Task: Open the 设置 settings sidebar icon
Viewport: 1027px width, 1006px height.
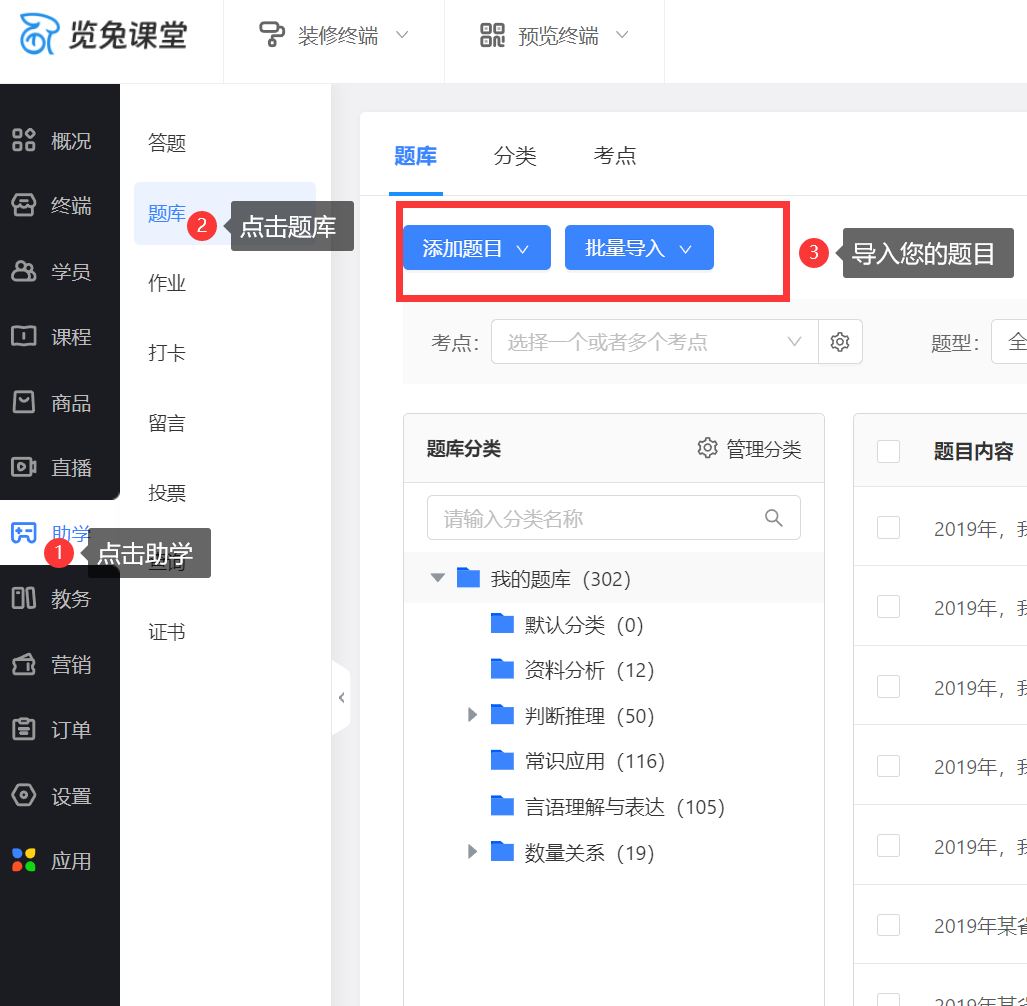Action: (24, 795)
